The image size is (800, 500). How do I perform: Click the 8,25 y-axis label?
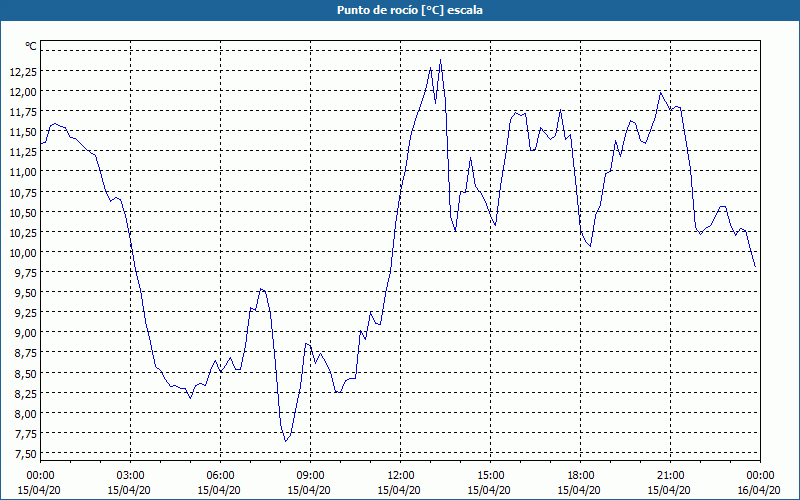(x=27, y=394)
